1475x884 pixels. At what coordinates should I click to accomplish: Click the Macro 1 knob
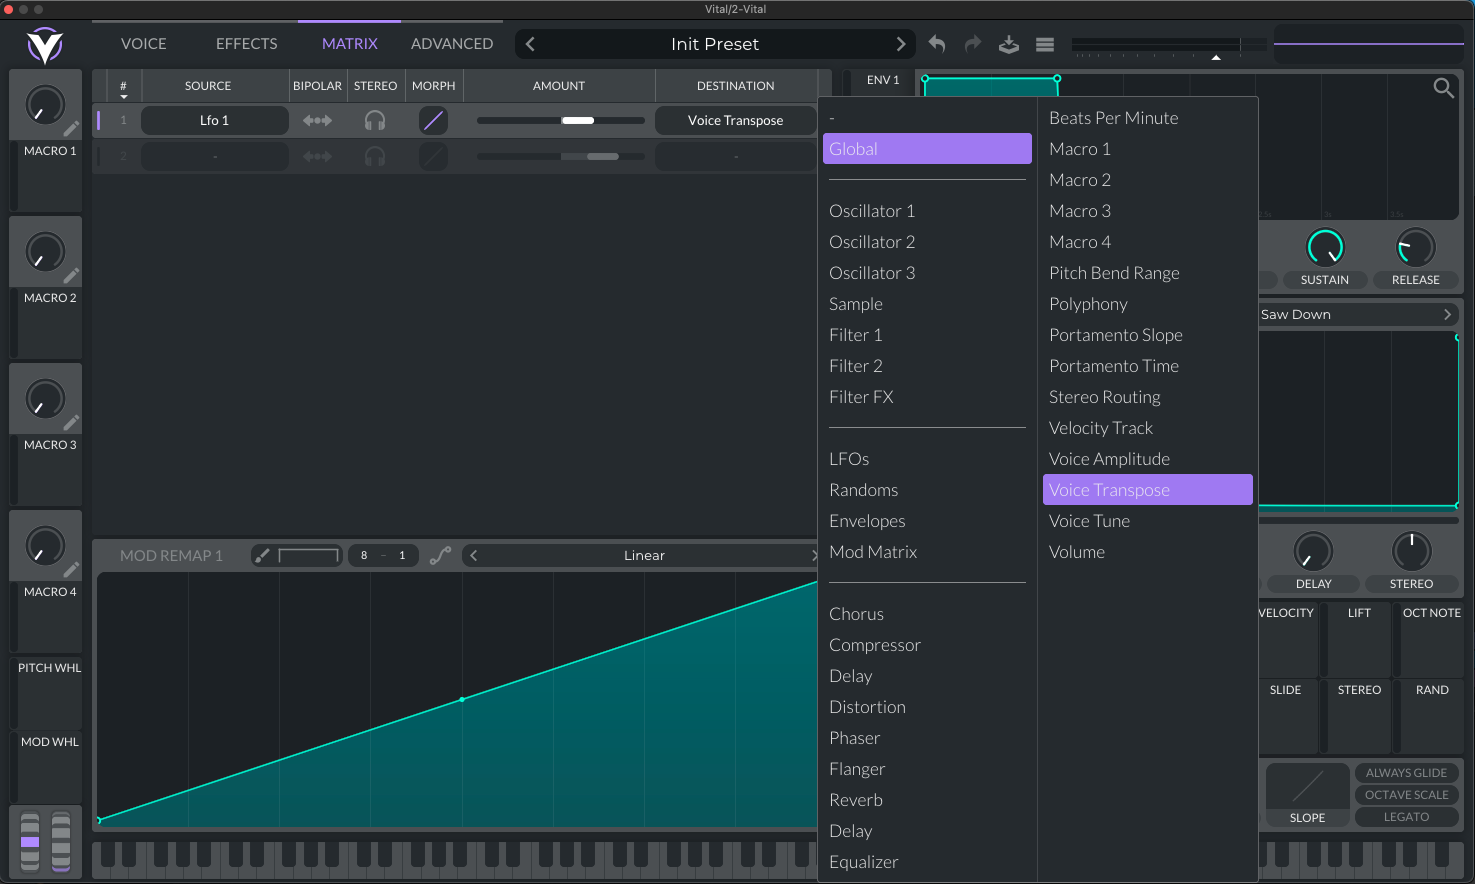[x=44, y=105]
